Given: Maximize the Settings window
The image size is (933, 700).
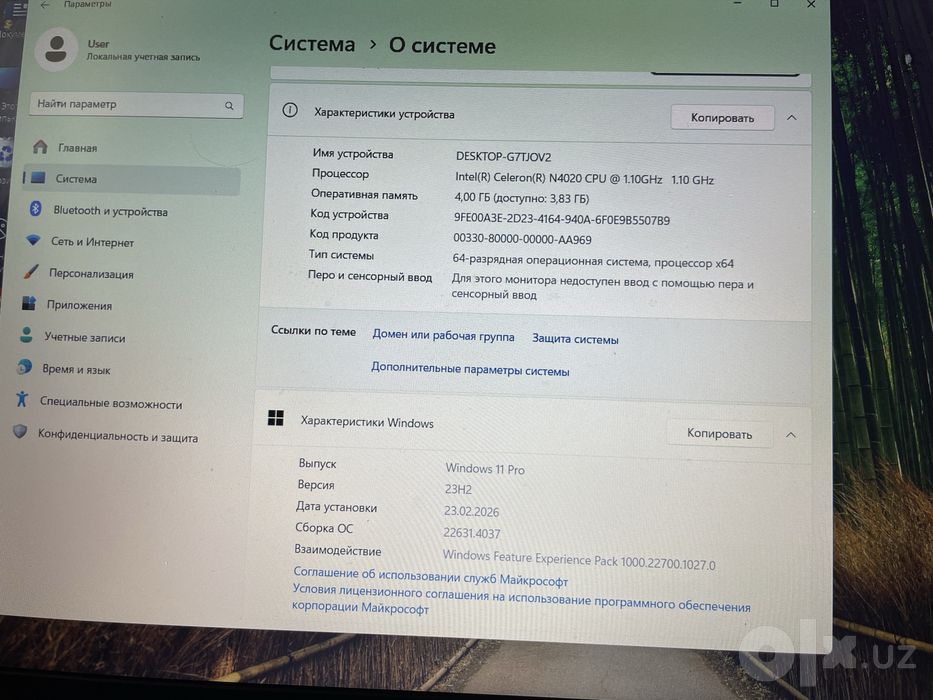Looking at the screenshot, I should click(774, 4).
